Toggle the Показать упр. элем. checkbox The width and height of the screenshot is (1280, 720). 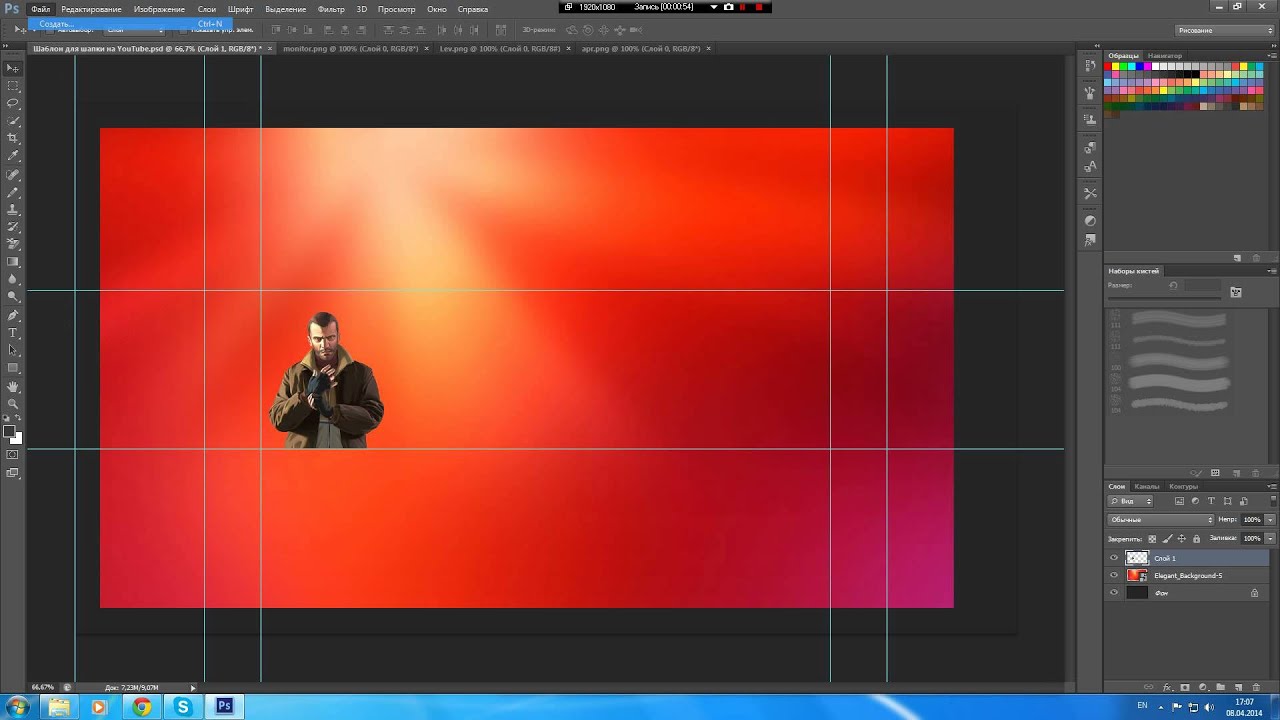point(183,30)
